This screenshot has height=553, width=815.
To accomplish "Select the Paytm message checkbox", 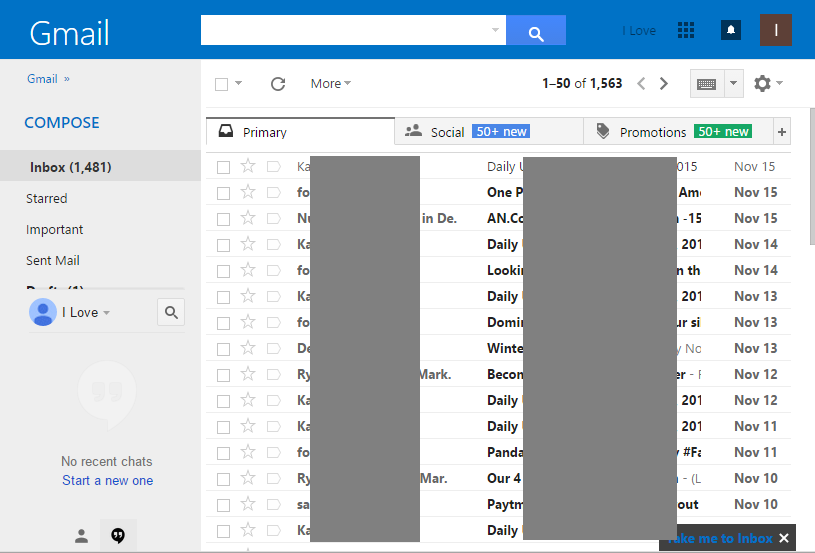I will 224,505.
